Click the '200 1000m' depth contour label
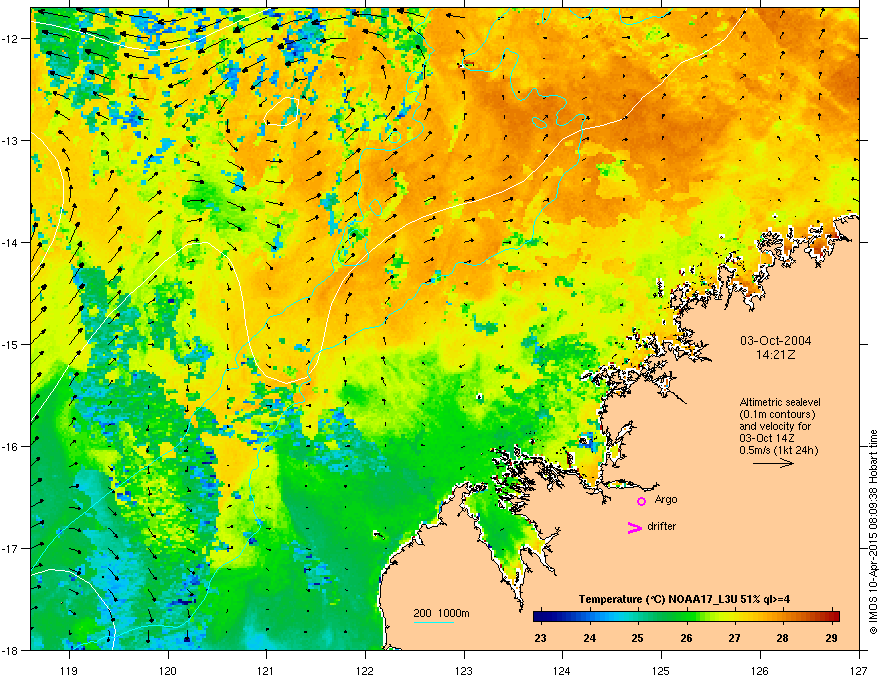Screen dimensions: 880x680 pos(441,613)
